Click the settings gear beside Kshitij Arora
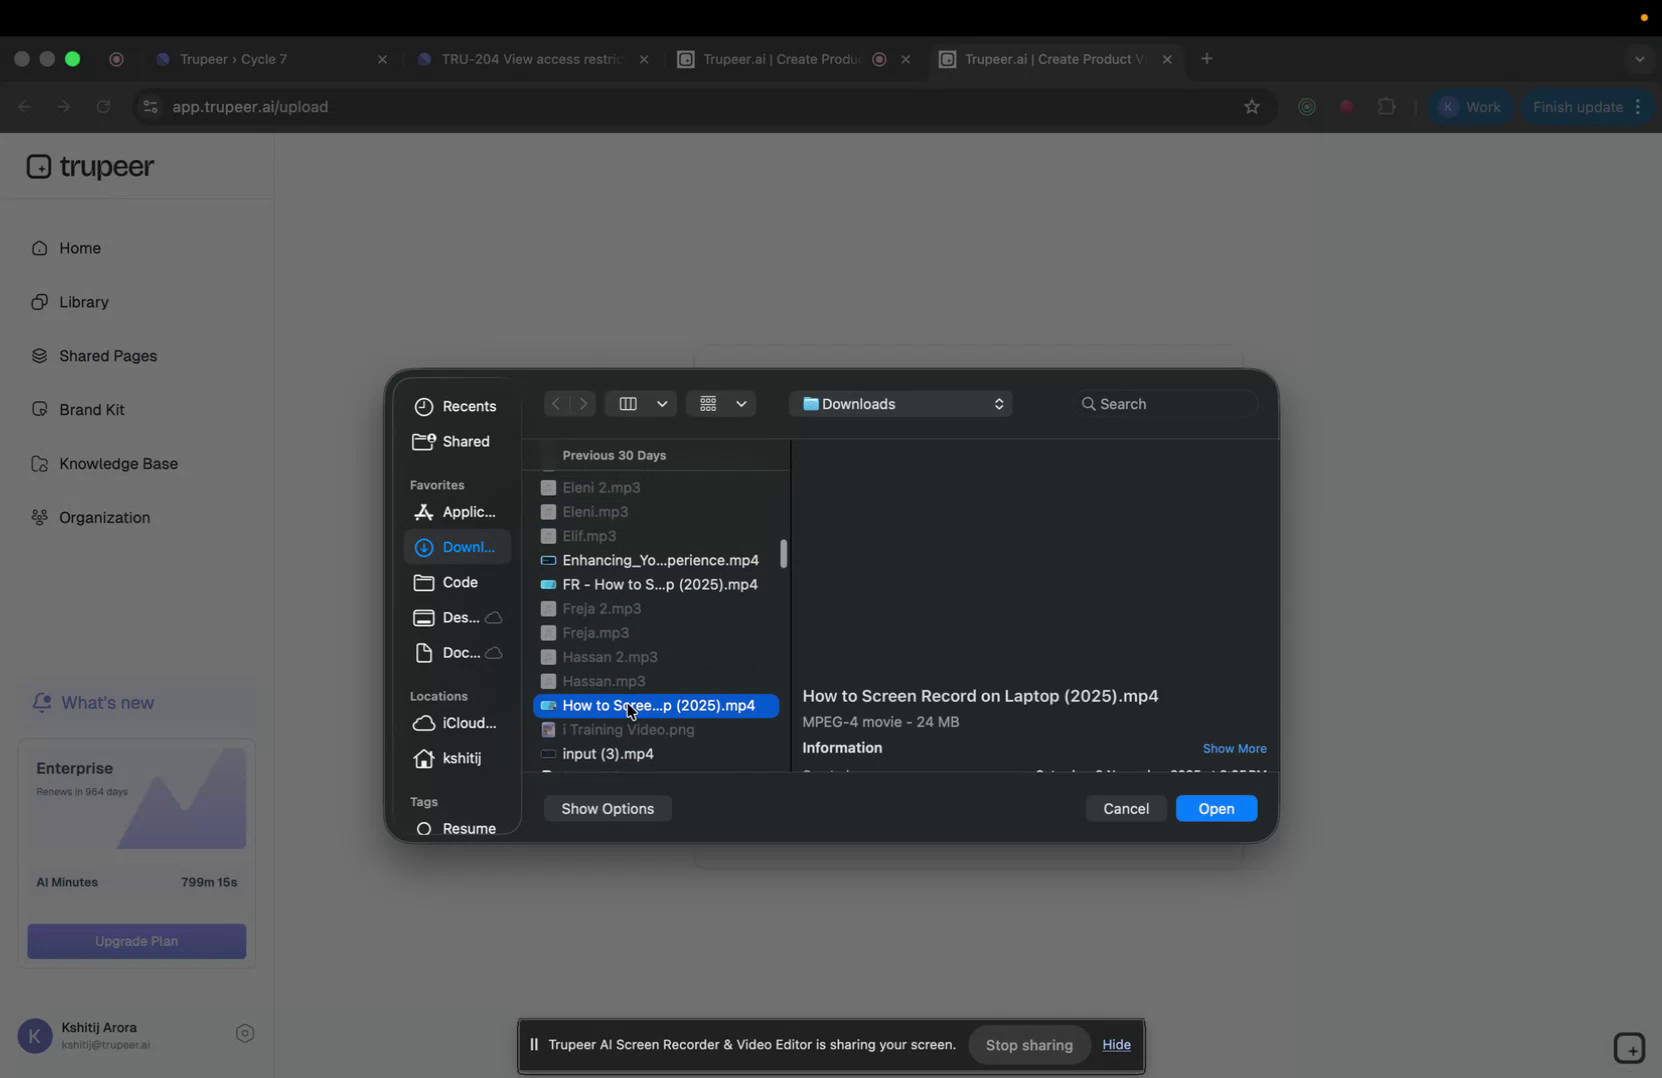The image size is (1662, 1078). [245, 1033]
